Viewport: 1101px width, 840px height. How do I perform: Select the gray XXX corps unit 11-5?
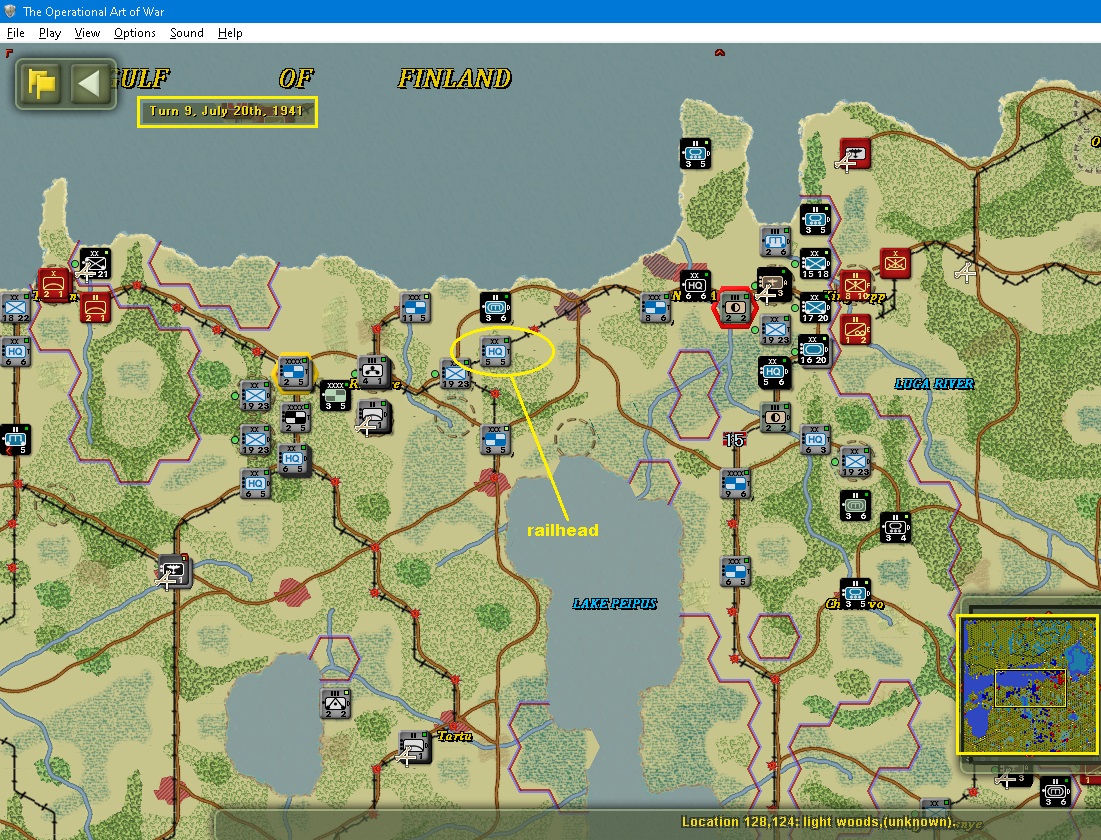(415, 308)
